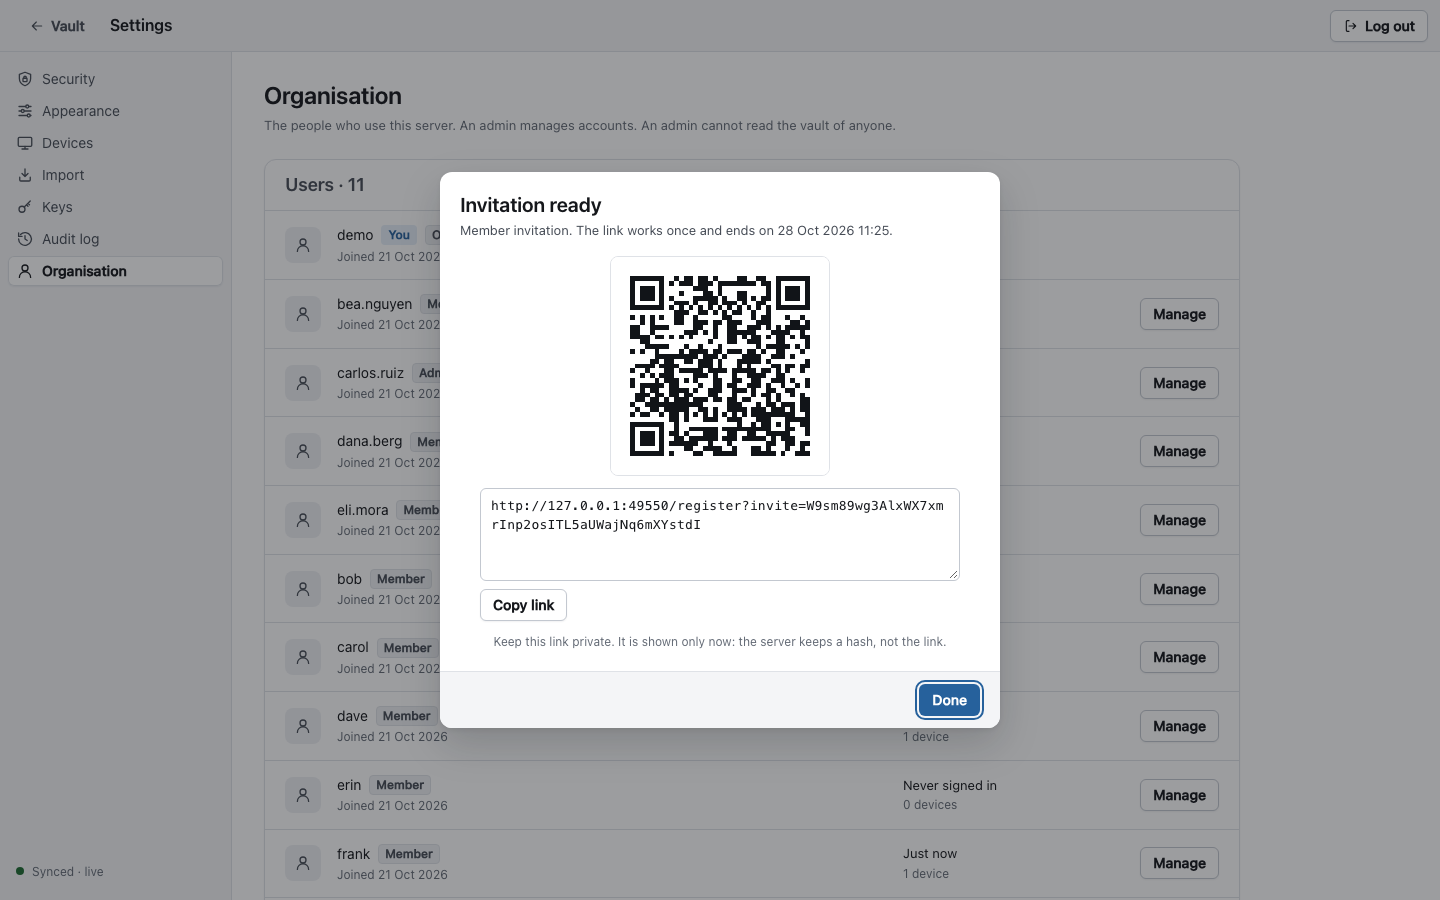Click the "Never signed in" status for erin
The width and height of the screenshot is (1440, 900).
950,785
